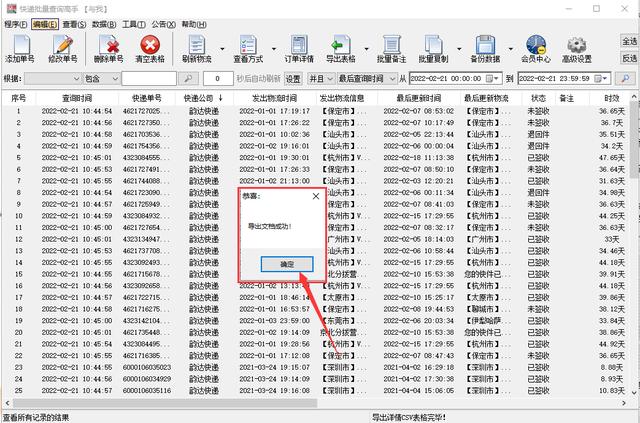Click the horizontal scrollbar right arrow
This screenshot has width=640, height=423.
click(x=624, y=403)
